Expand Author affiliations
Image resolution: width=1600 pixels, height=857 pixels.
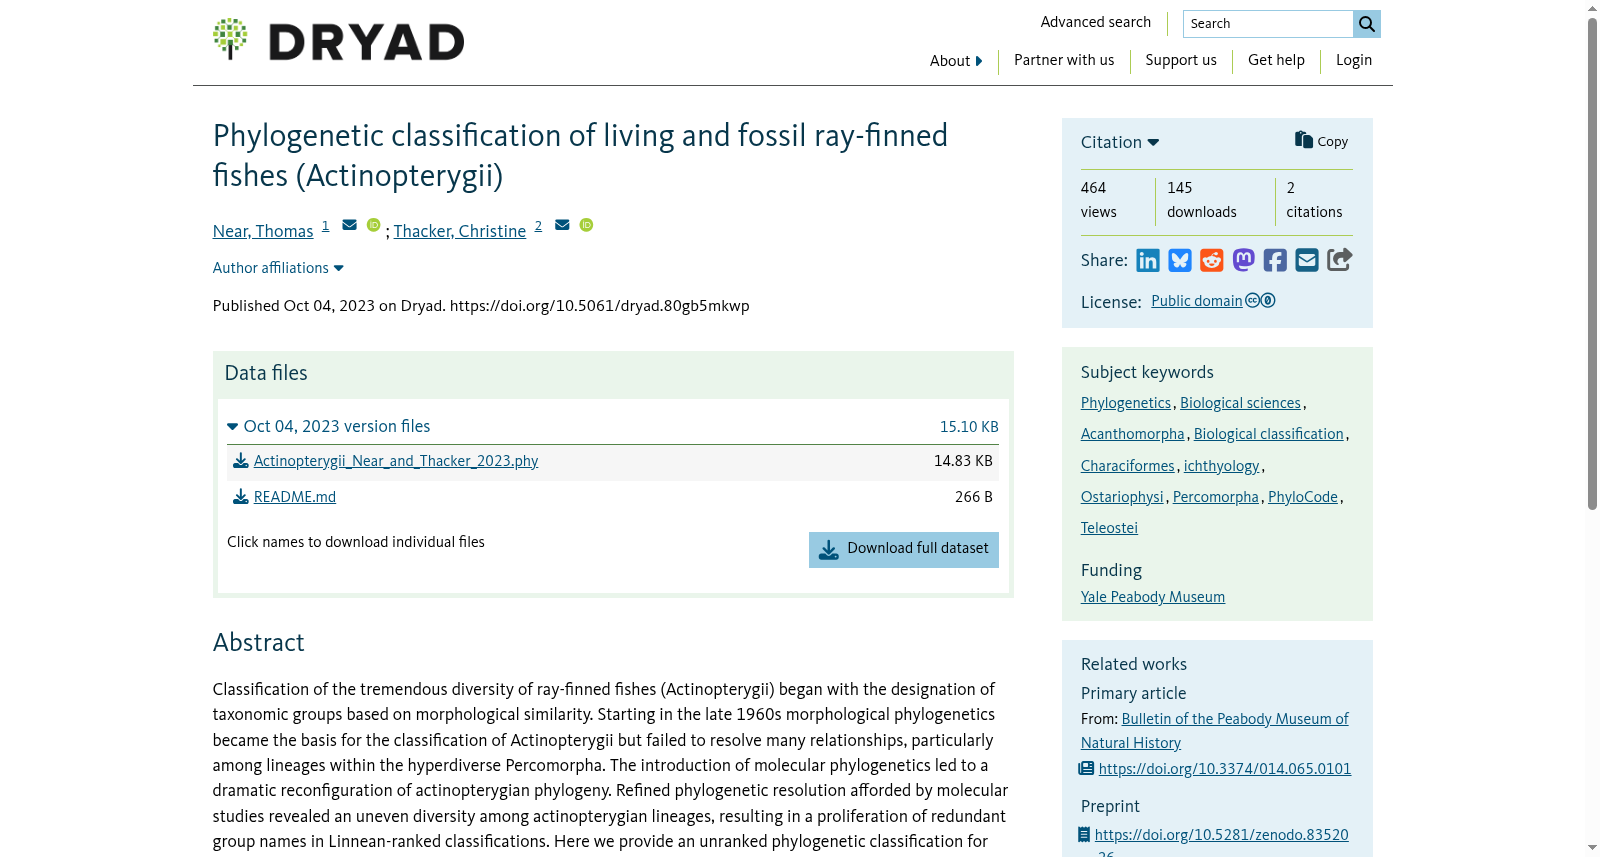coord(278,268)
